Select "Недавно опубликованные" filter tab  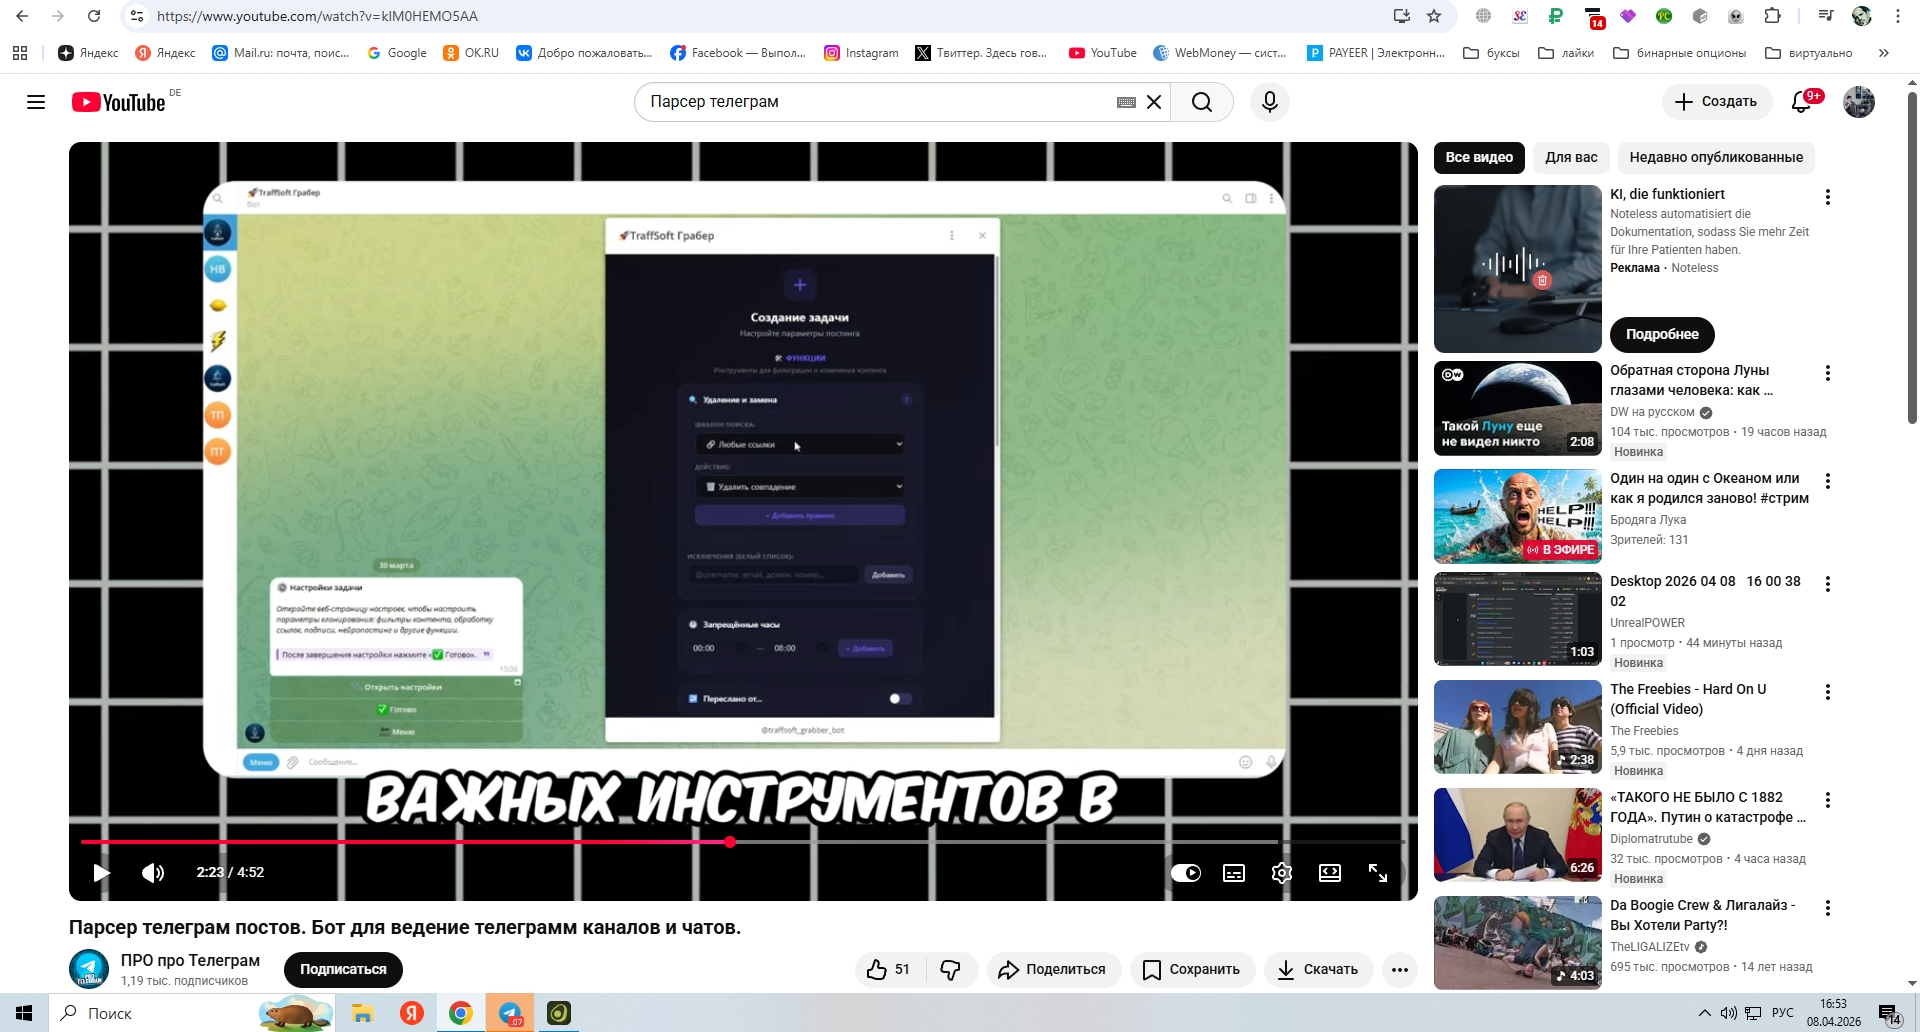coord(1715,157)
